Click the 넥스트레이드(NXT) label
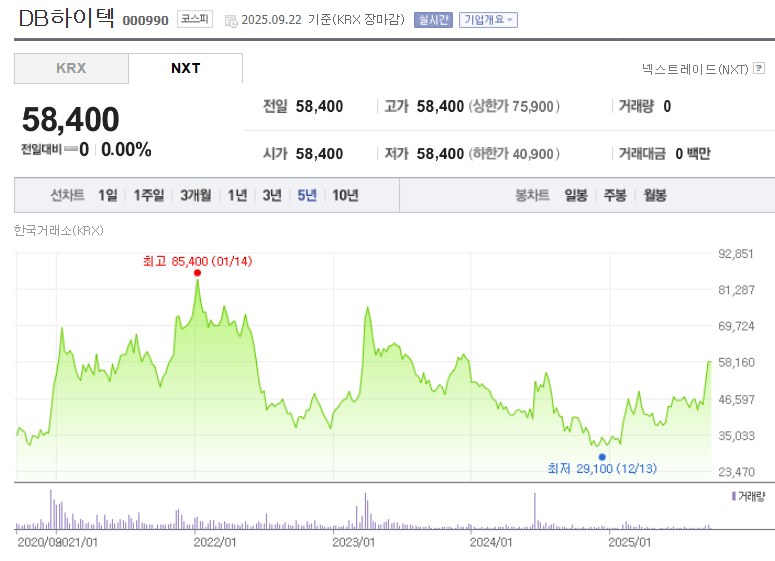The image size is (775, 561). (x=695, y=69)
